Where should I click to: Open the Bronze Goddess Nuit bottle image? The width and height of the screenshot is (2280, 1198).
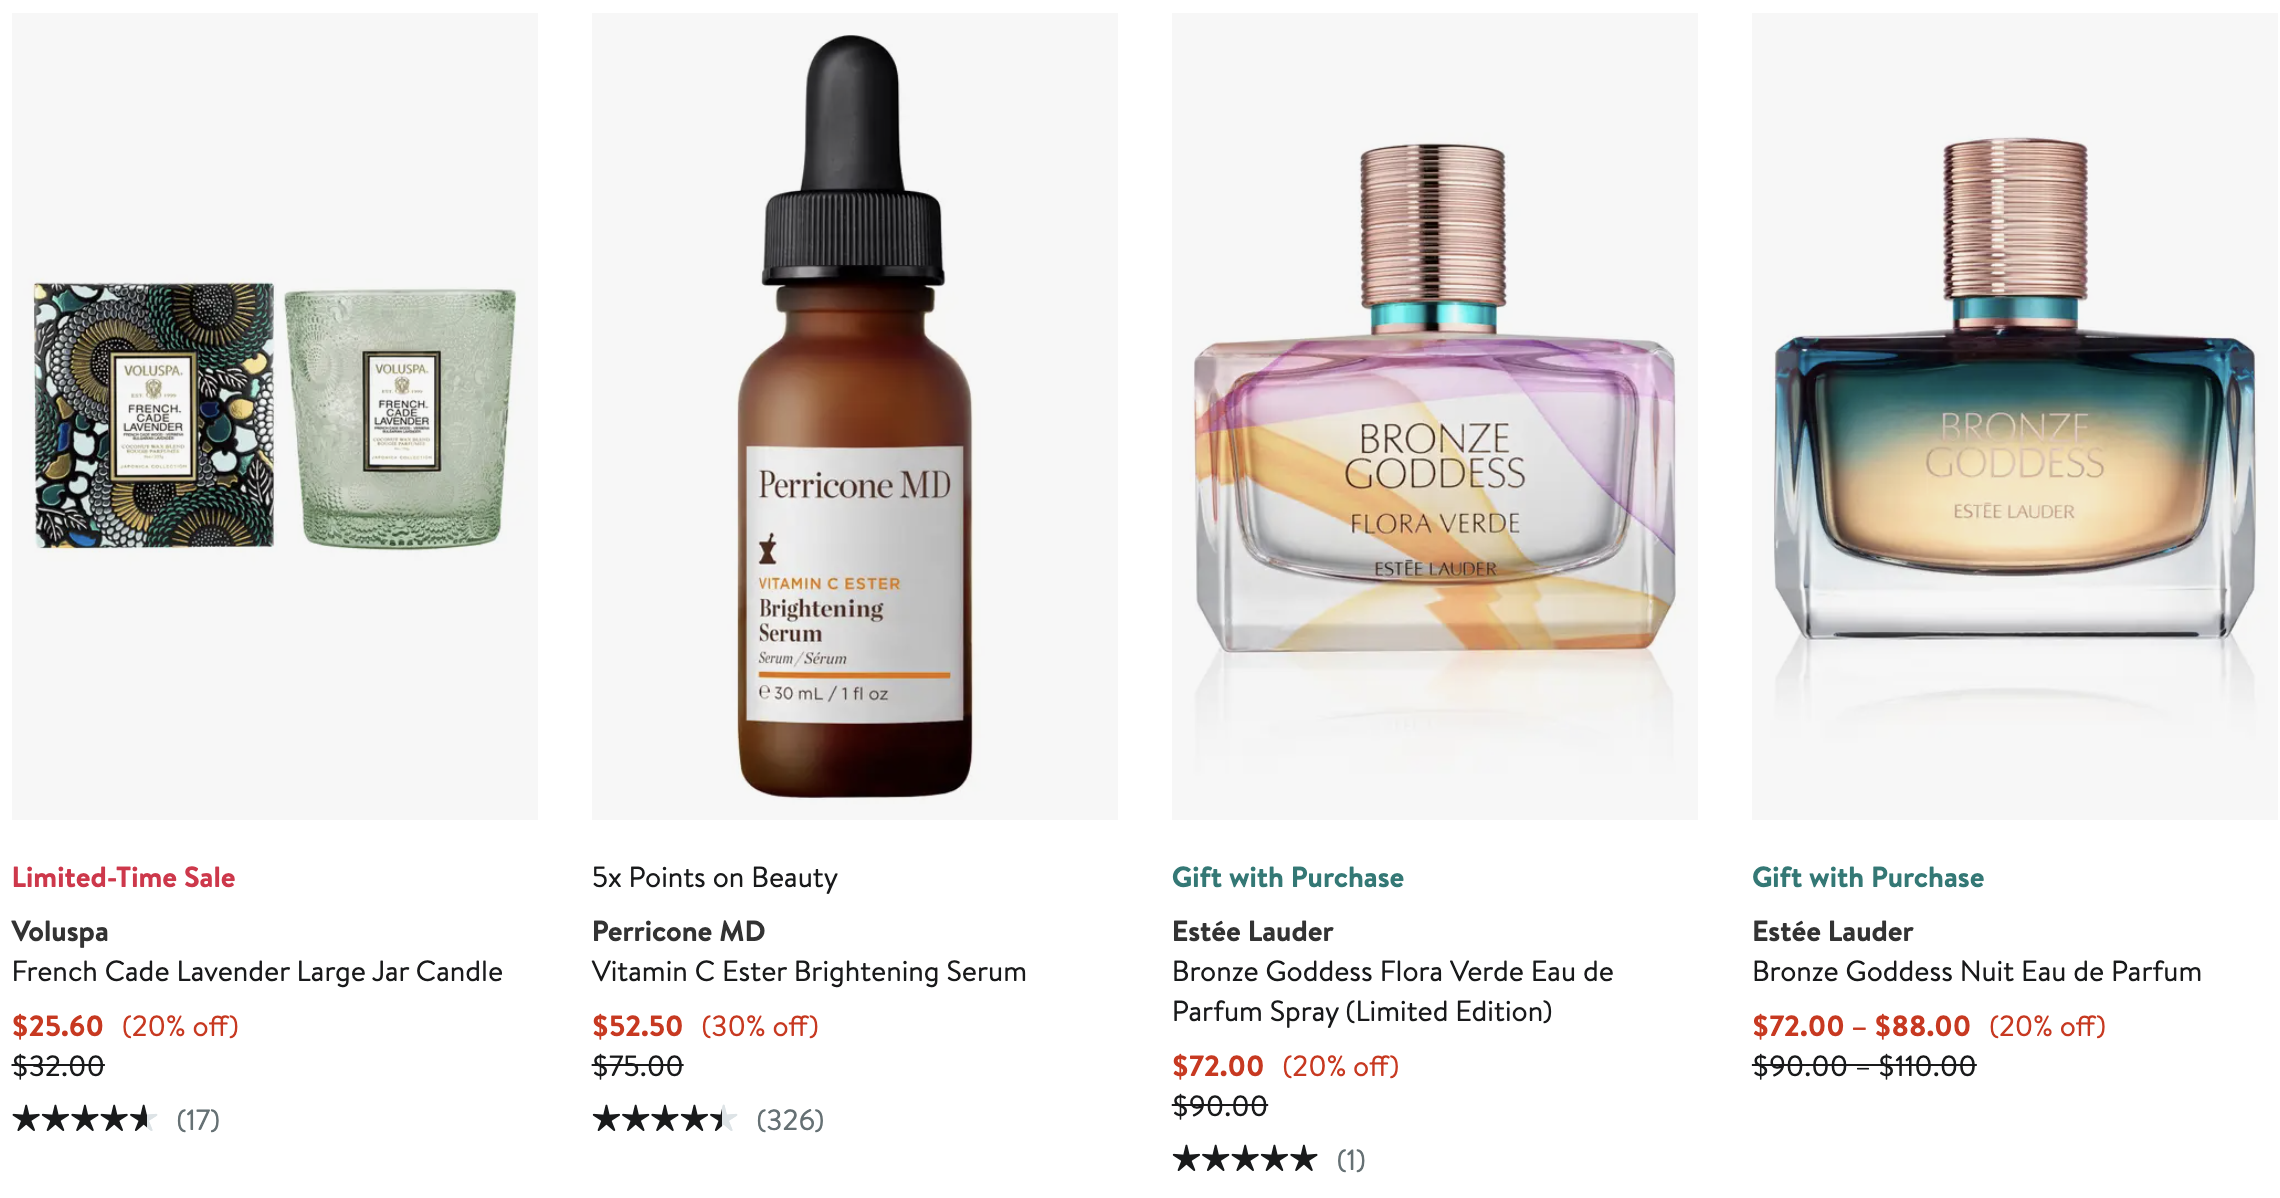2015,416
